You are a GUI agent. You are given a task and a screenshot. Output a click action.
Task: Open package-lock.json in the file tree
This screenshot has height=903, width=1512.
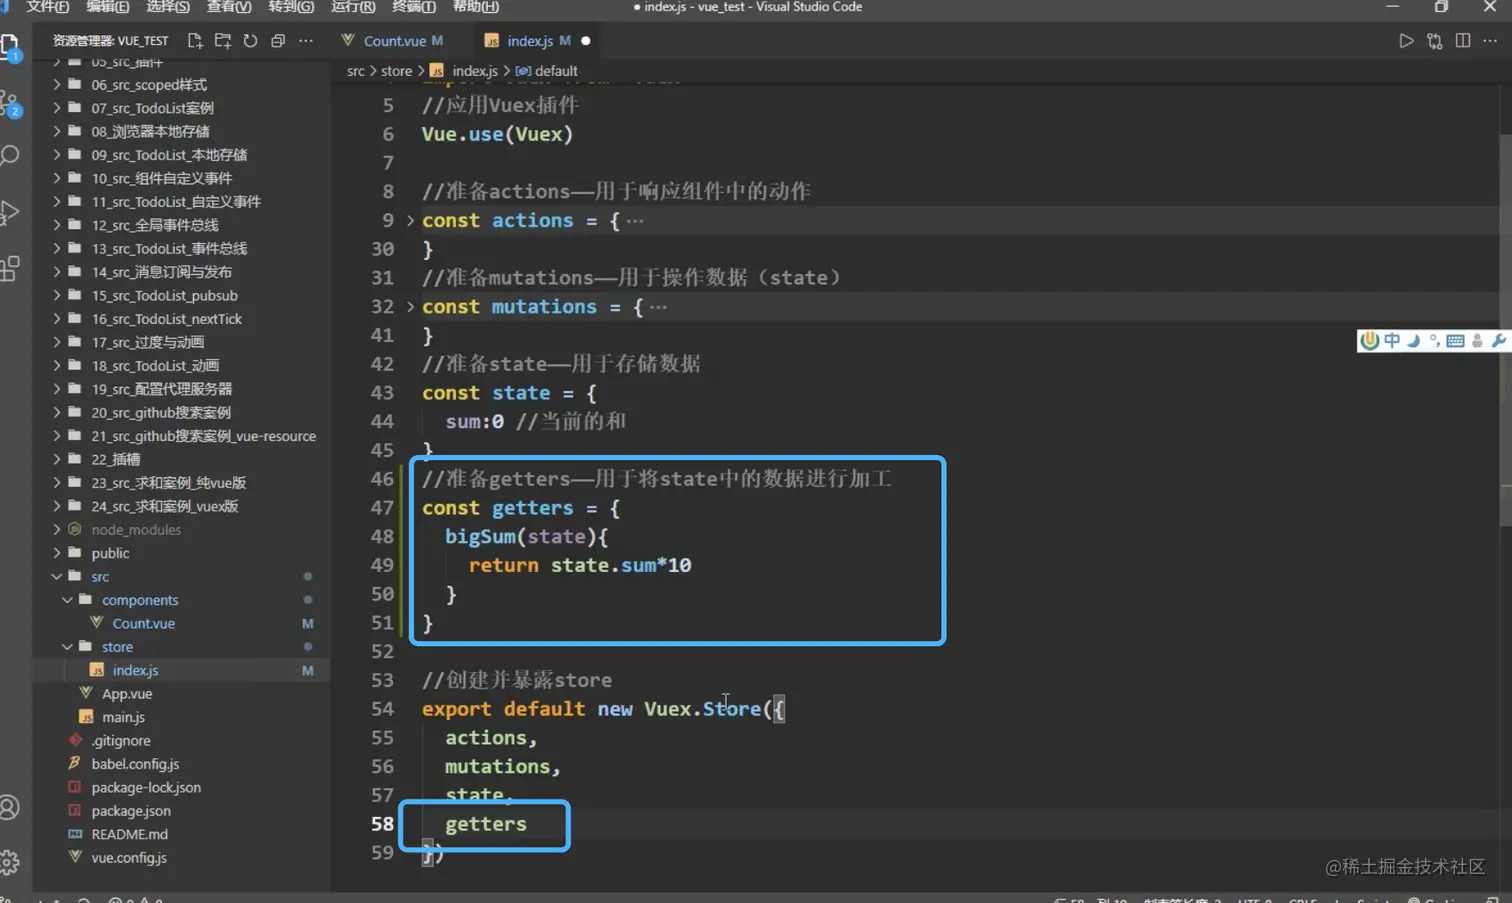146,787
